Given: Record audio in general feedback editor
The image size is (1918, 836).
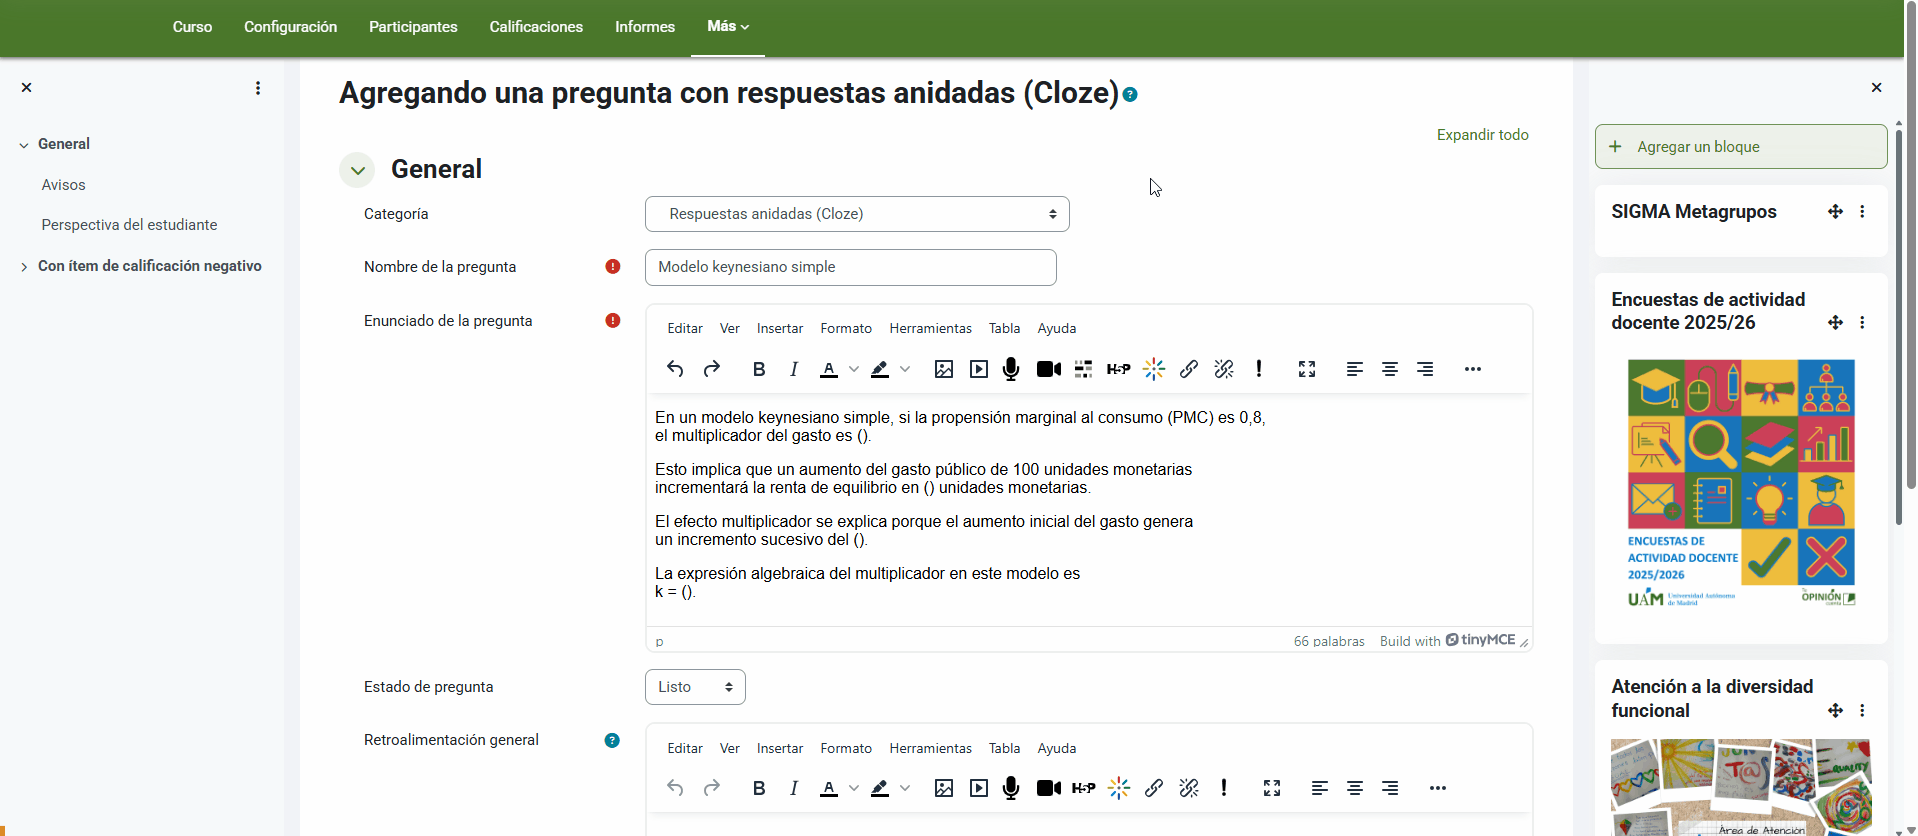Looking at the screenshot, I should click(x=1011, y=788).
